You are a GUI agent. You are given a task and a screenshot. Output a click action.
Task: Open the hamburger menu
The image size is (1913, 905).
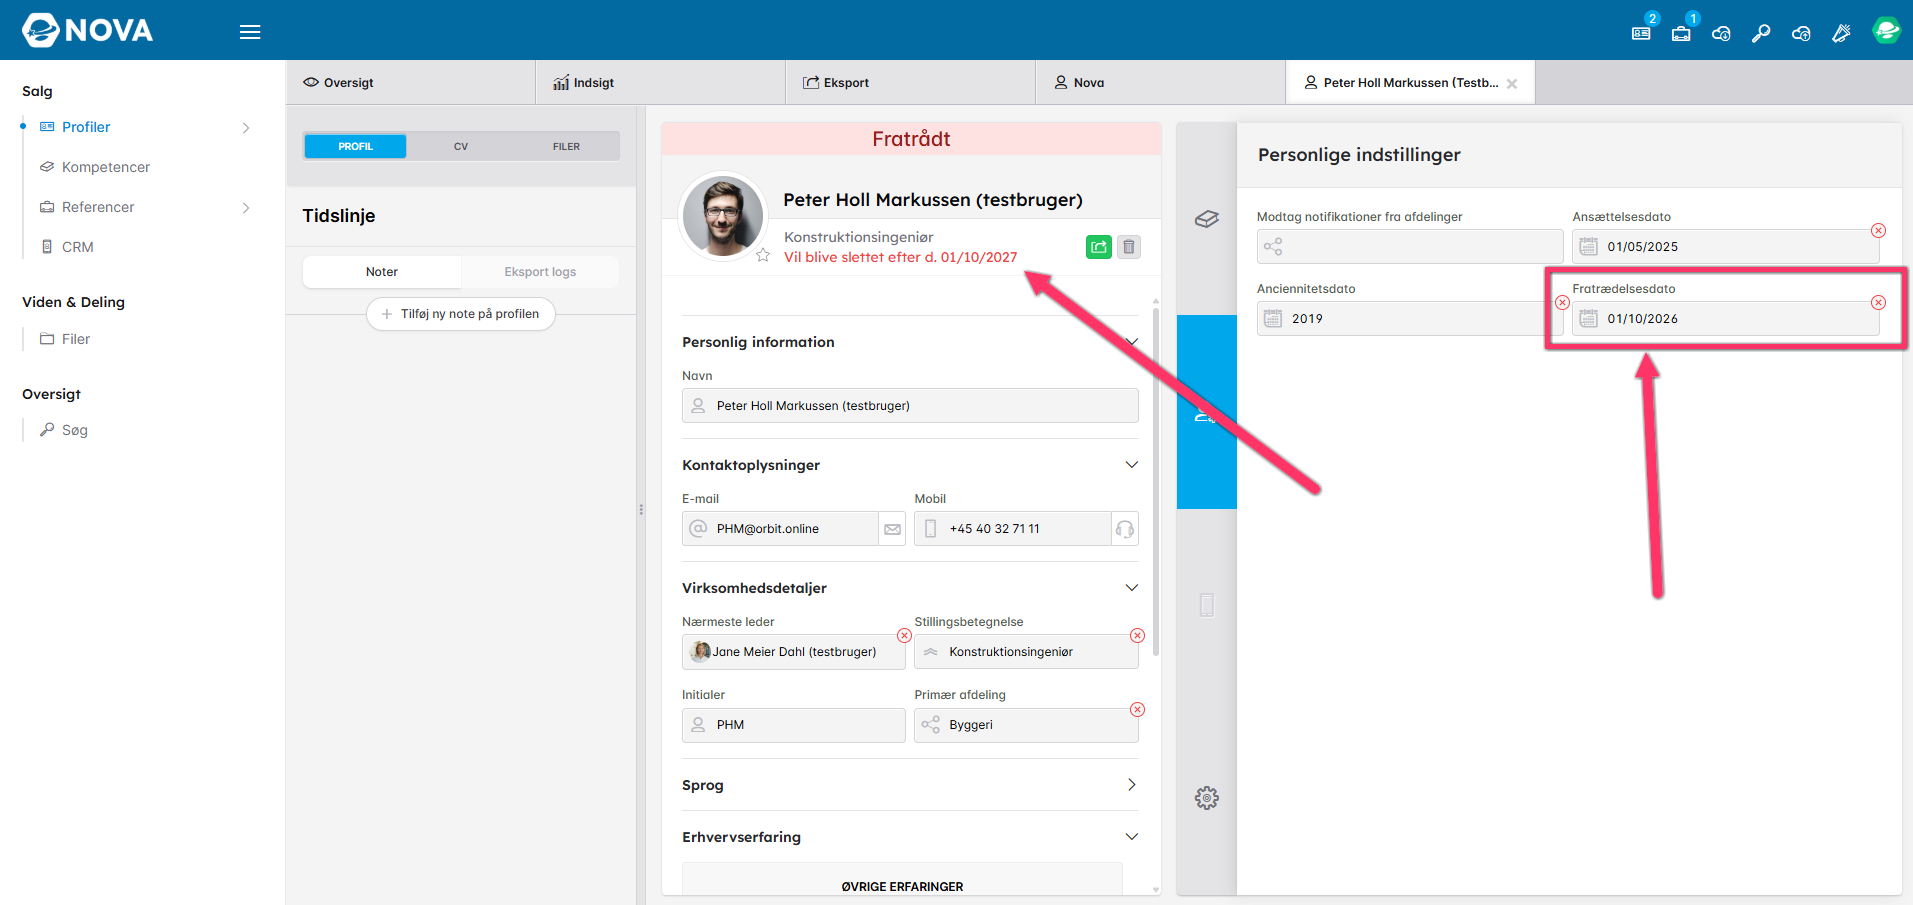(x=250, y=32)
